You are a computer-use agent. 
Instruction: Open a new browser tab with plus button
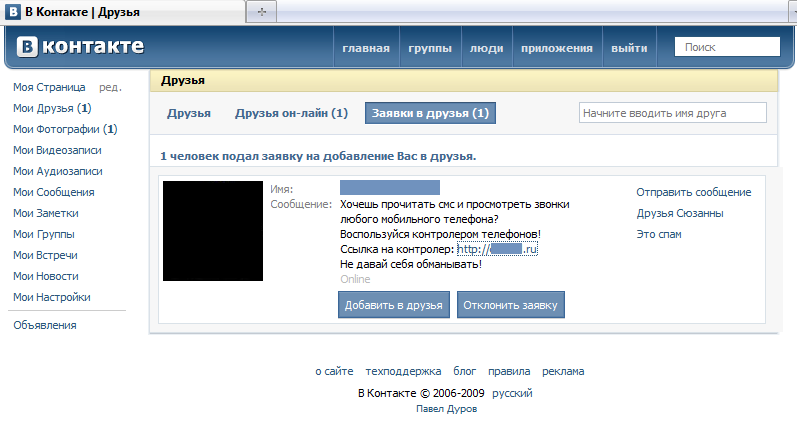point(261,12)
